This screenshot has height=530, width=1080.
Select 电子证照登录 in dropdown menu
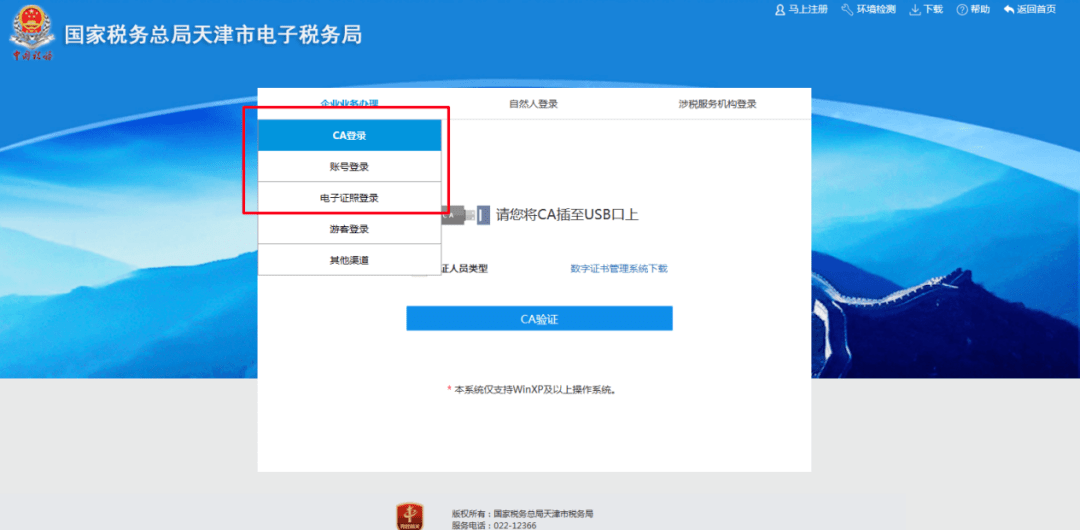(349, 198)
